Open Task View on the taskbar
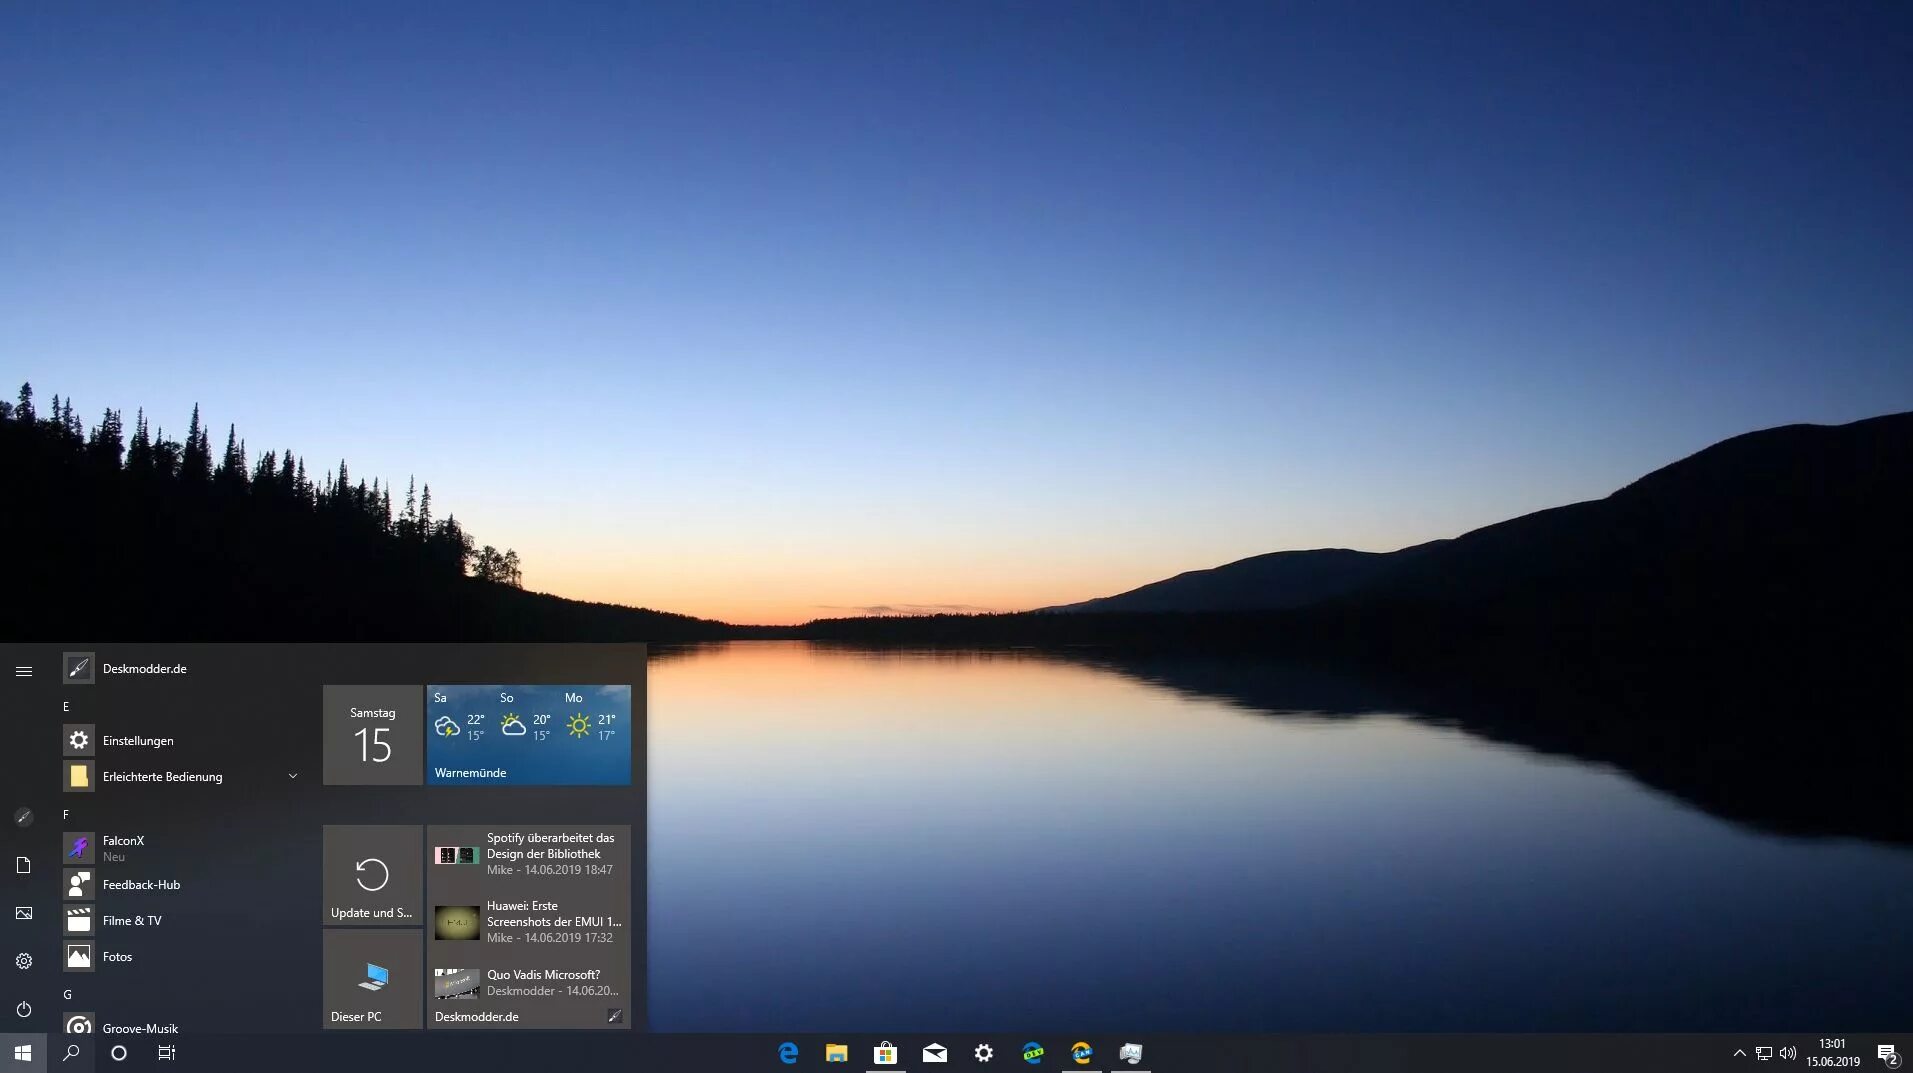 [167, 1053]
